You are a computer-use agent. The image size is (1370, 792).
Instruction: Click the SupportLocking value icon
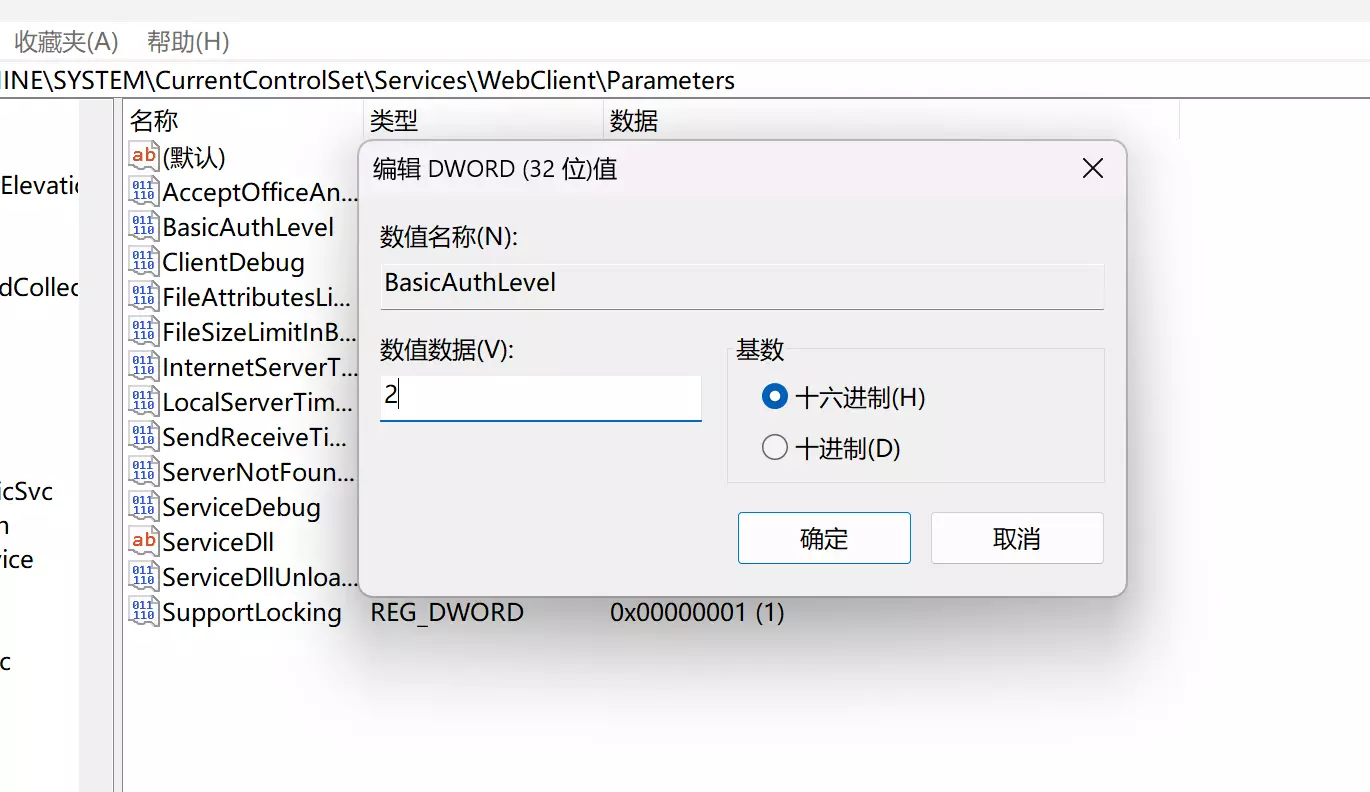(143, 612)
